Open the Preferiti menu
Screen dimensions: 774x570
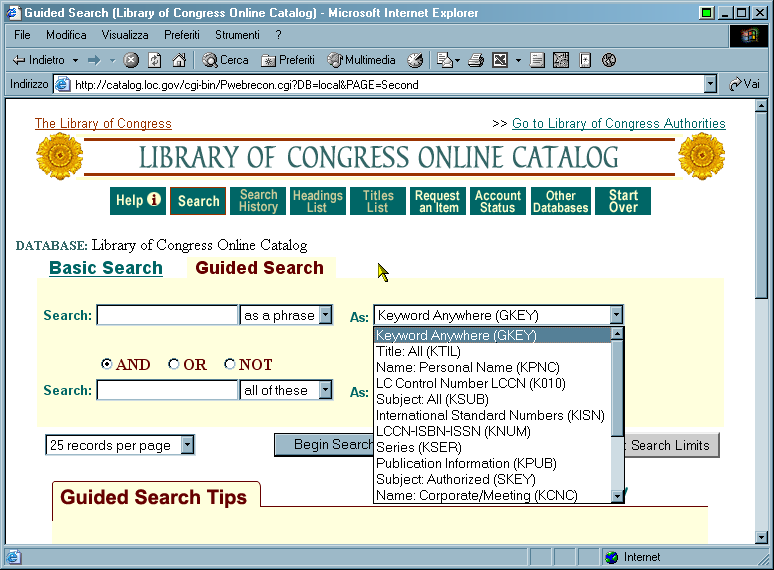pyautogui.click(x=182, y=35)
